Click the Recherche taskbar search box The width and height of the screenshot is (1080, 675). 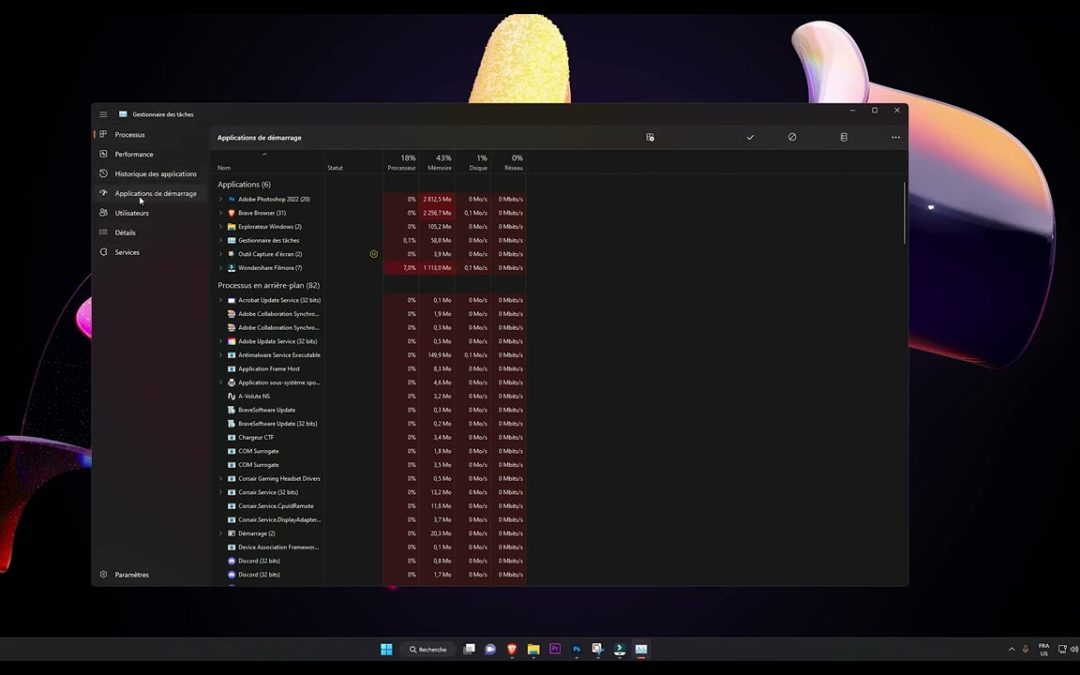coord(428,649)
